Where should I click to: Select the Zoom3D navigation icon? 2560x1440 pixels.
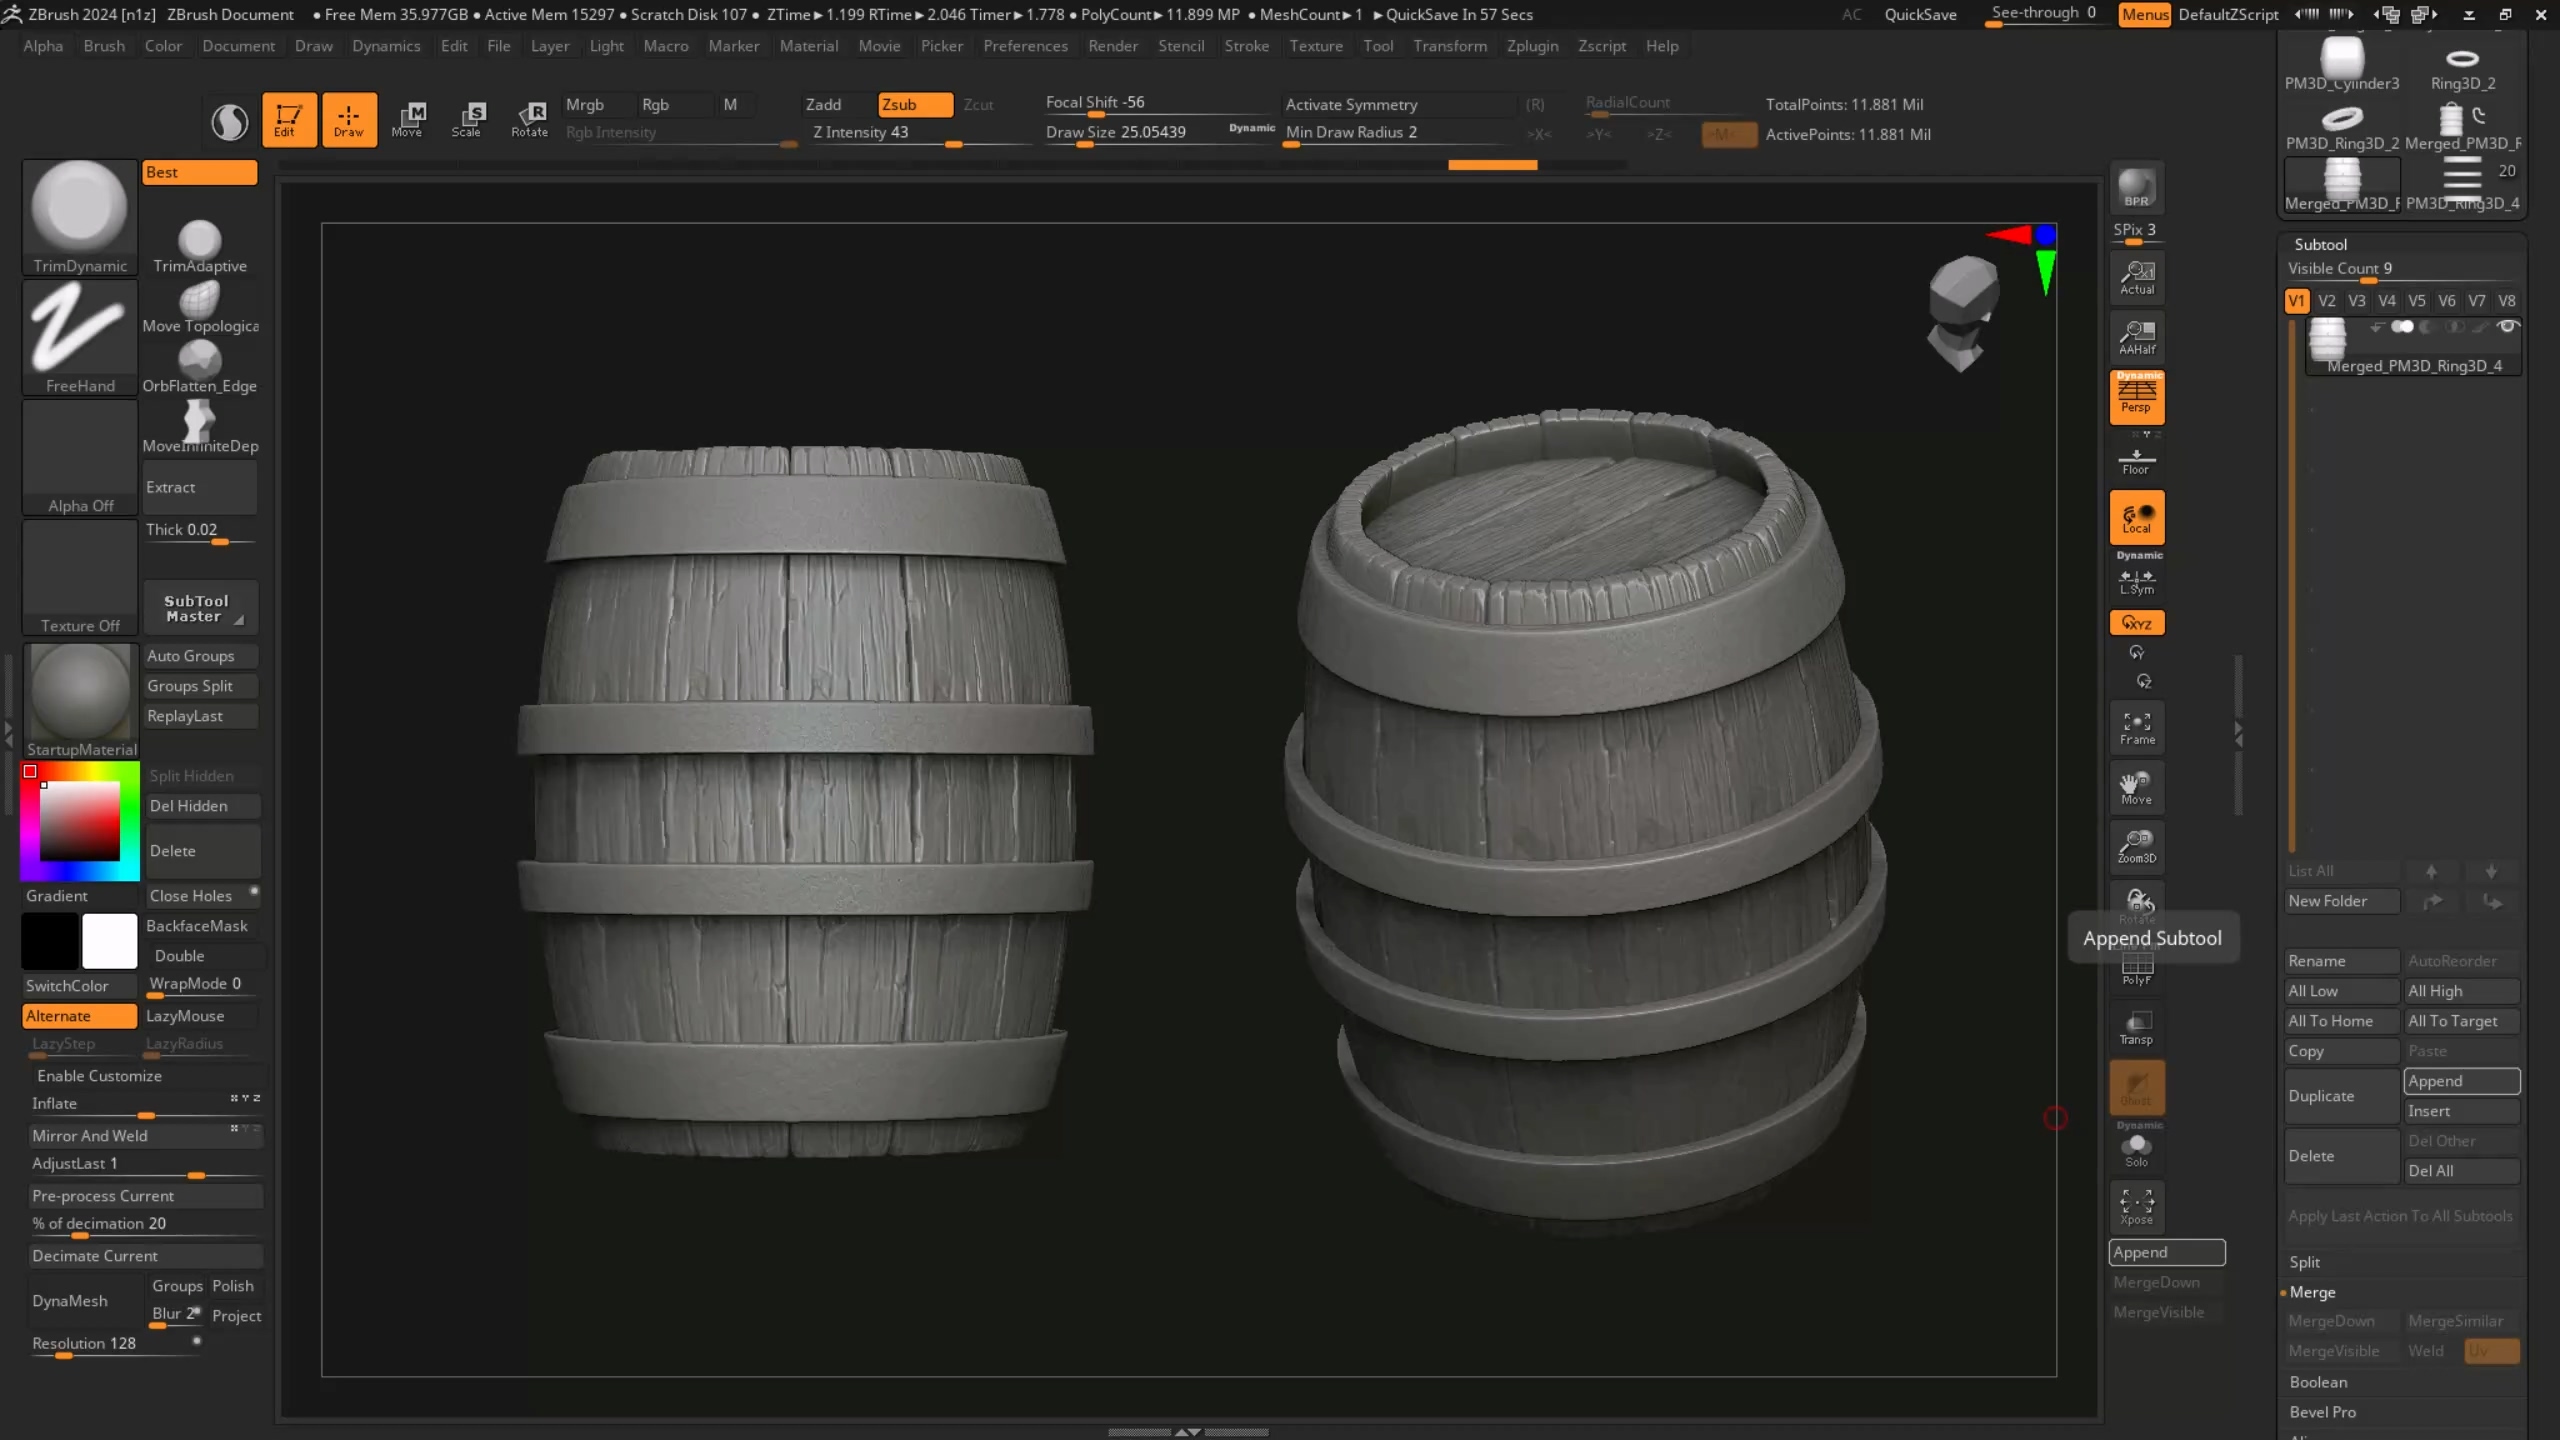2136,846
